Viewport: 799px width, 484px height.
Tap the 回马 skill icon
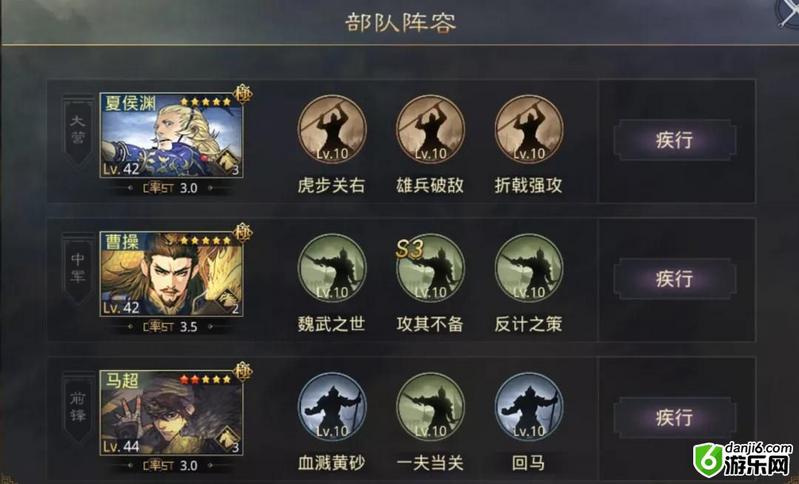point(529,407)
